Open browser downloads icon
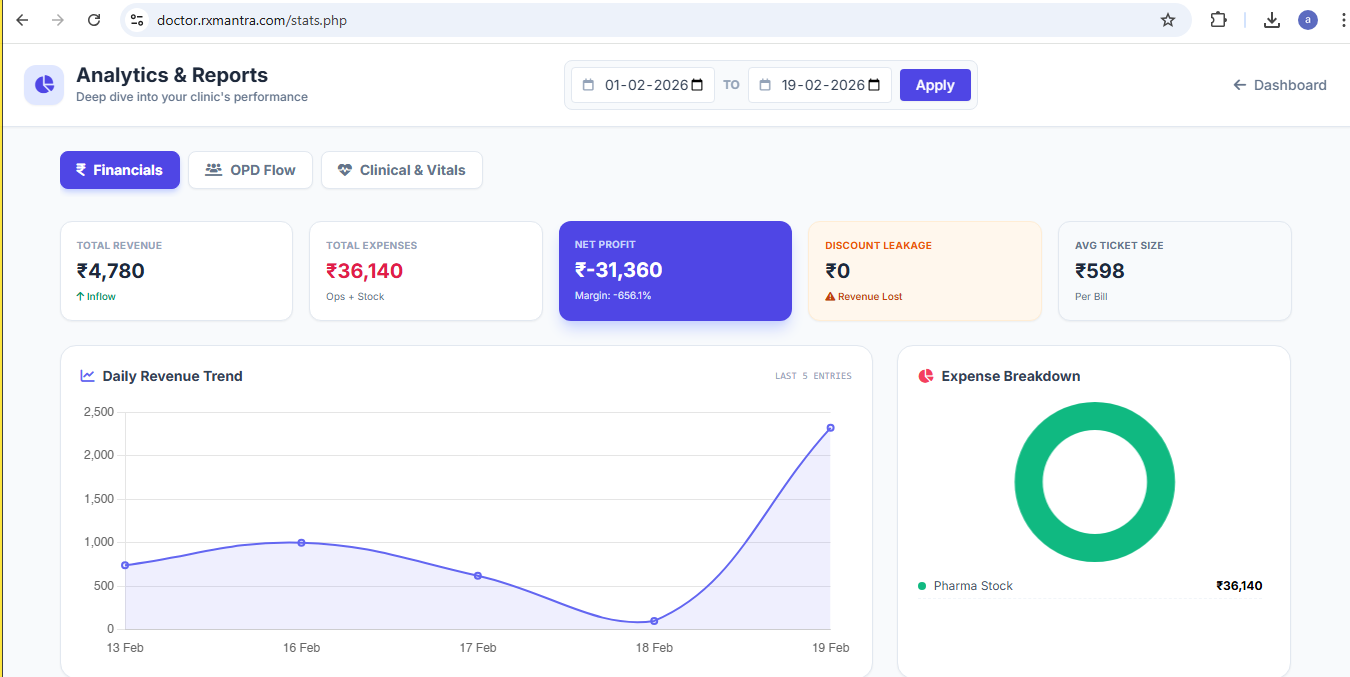The width and height of the screenshot is (1350, 677). click(x=1271, y=20)
